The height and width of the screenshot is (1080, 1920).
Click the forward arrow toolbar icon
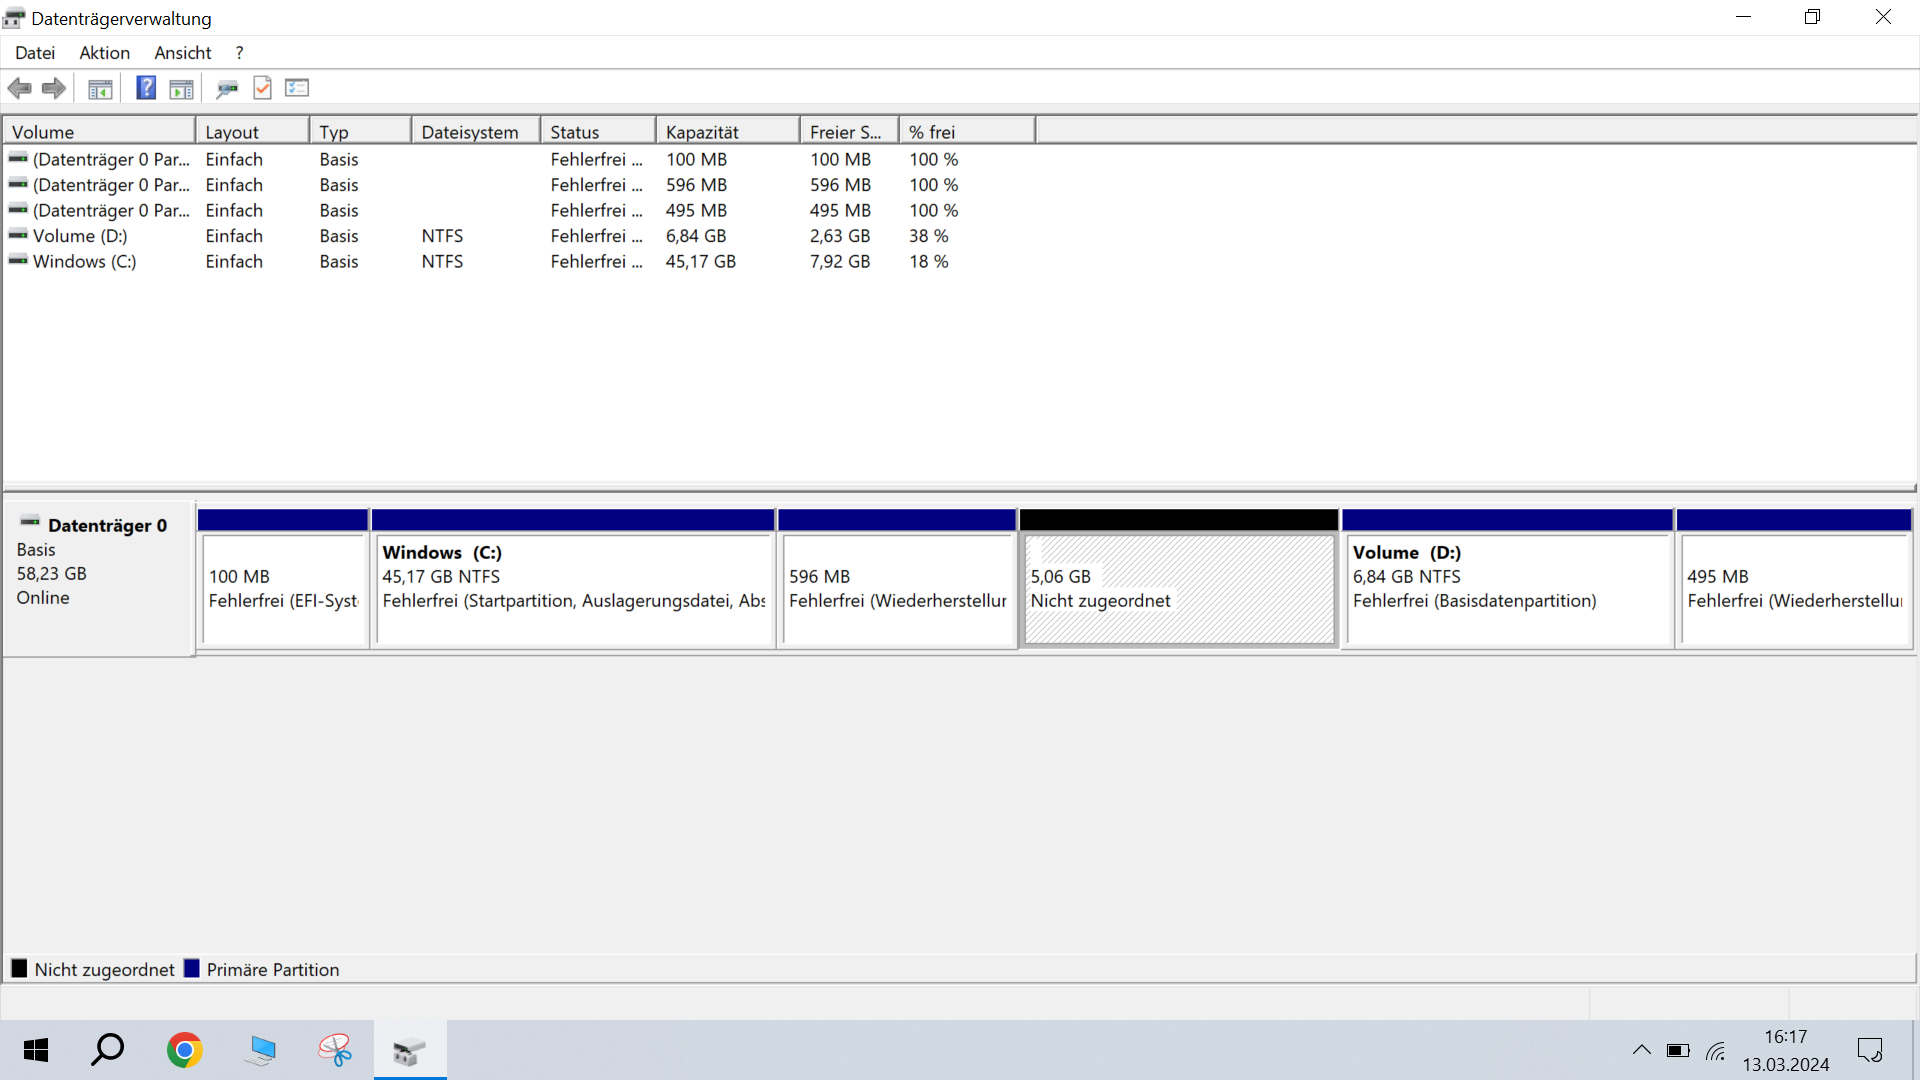point(54,88)
